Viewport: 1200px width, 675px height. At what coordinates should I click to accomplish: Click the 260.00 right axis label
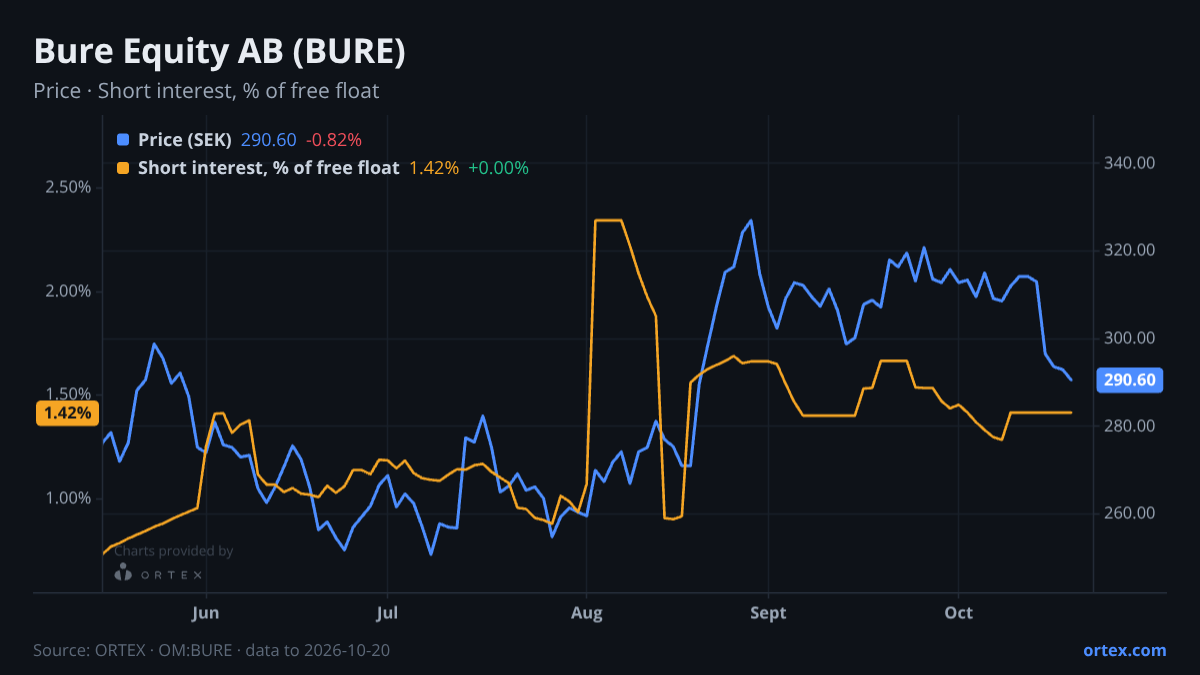click(1130, 514)
